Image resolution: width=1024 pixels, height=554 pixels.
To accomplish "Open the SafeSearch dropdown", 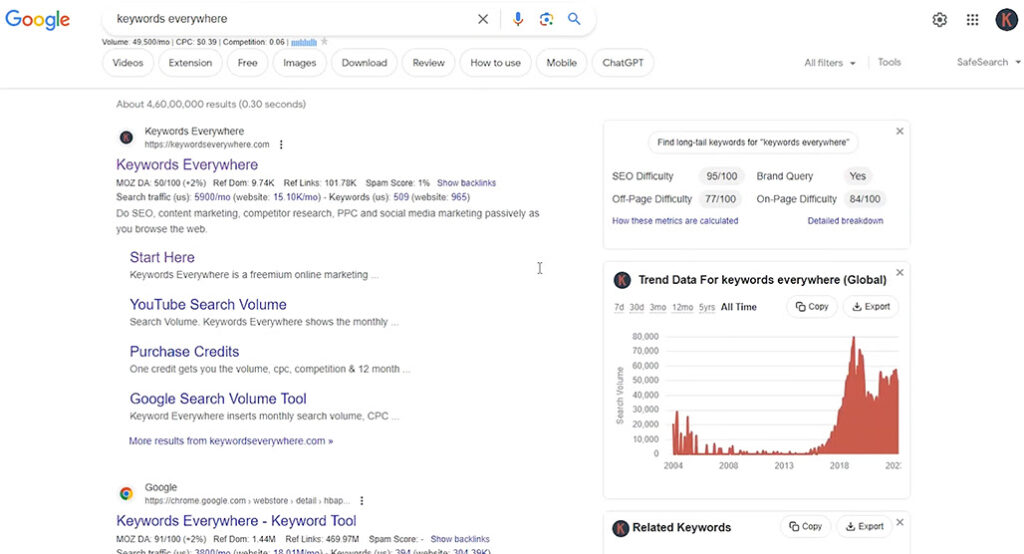I will coord(988,62).
